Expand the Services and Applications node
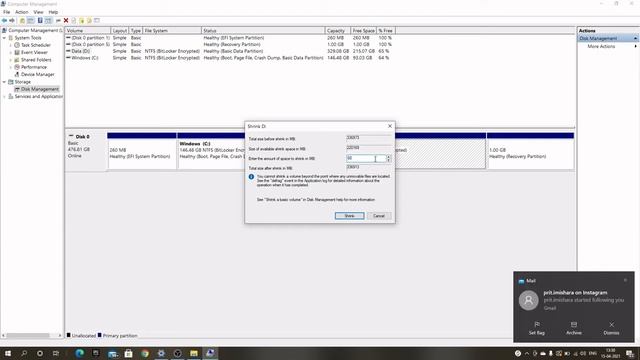This screenshot has height=360, width=640. pos(4,96)
